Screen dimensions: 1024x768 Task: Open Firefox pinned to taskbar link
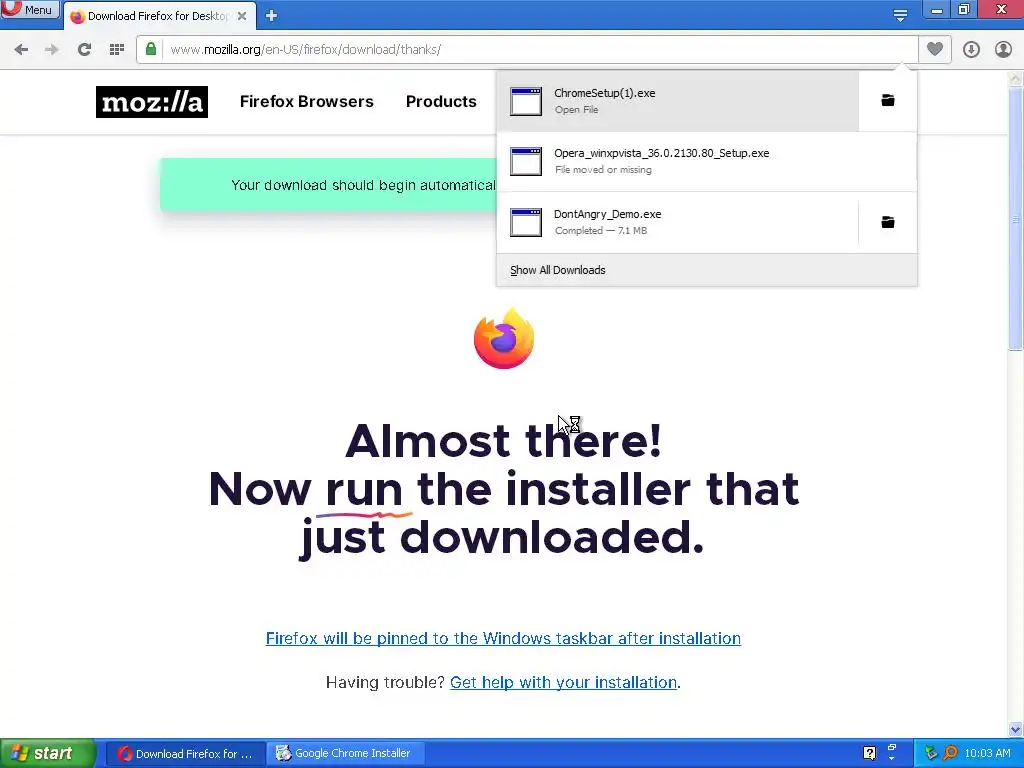tap(503, 638)
